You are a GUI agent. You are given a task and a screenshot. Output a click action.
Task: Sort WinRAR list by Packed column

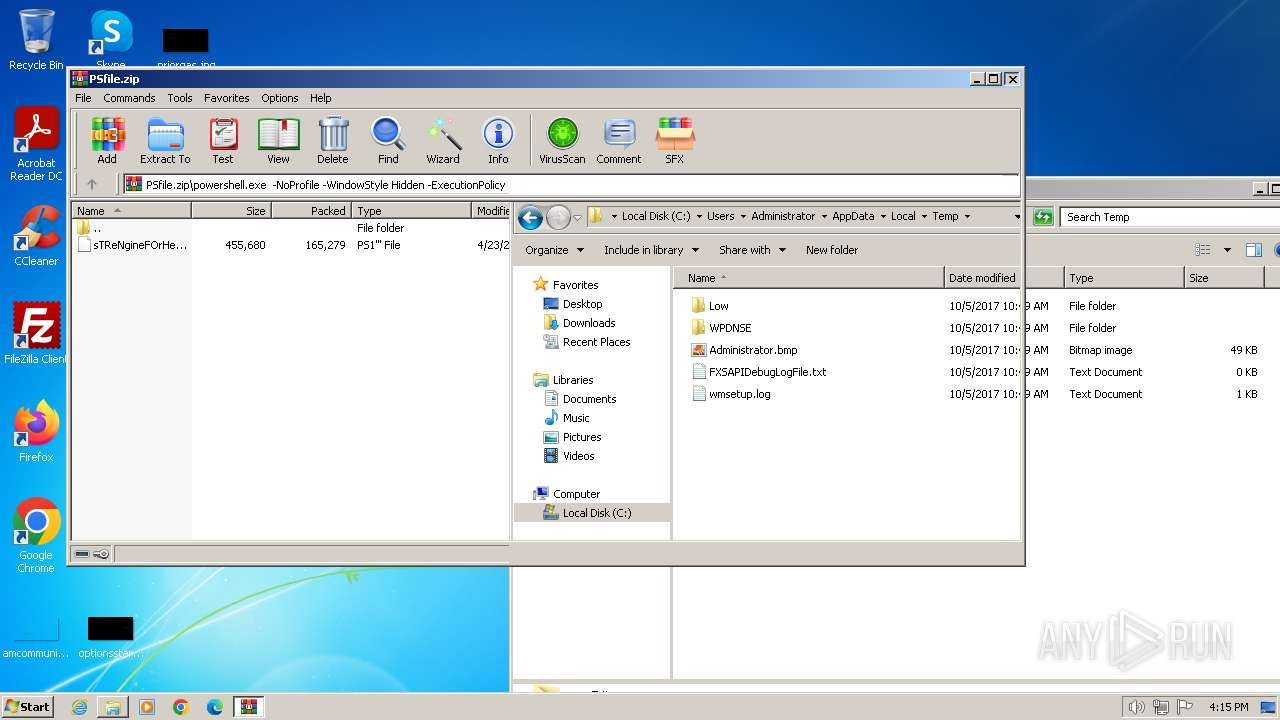(311, 210)
